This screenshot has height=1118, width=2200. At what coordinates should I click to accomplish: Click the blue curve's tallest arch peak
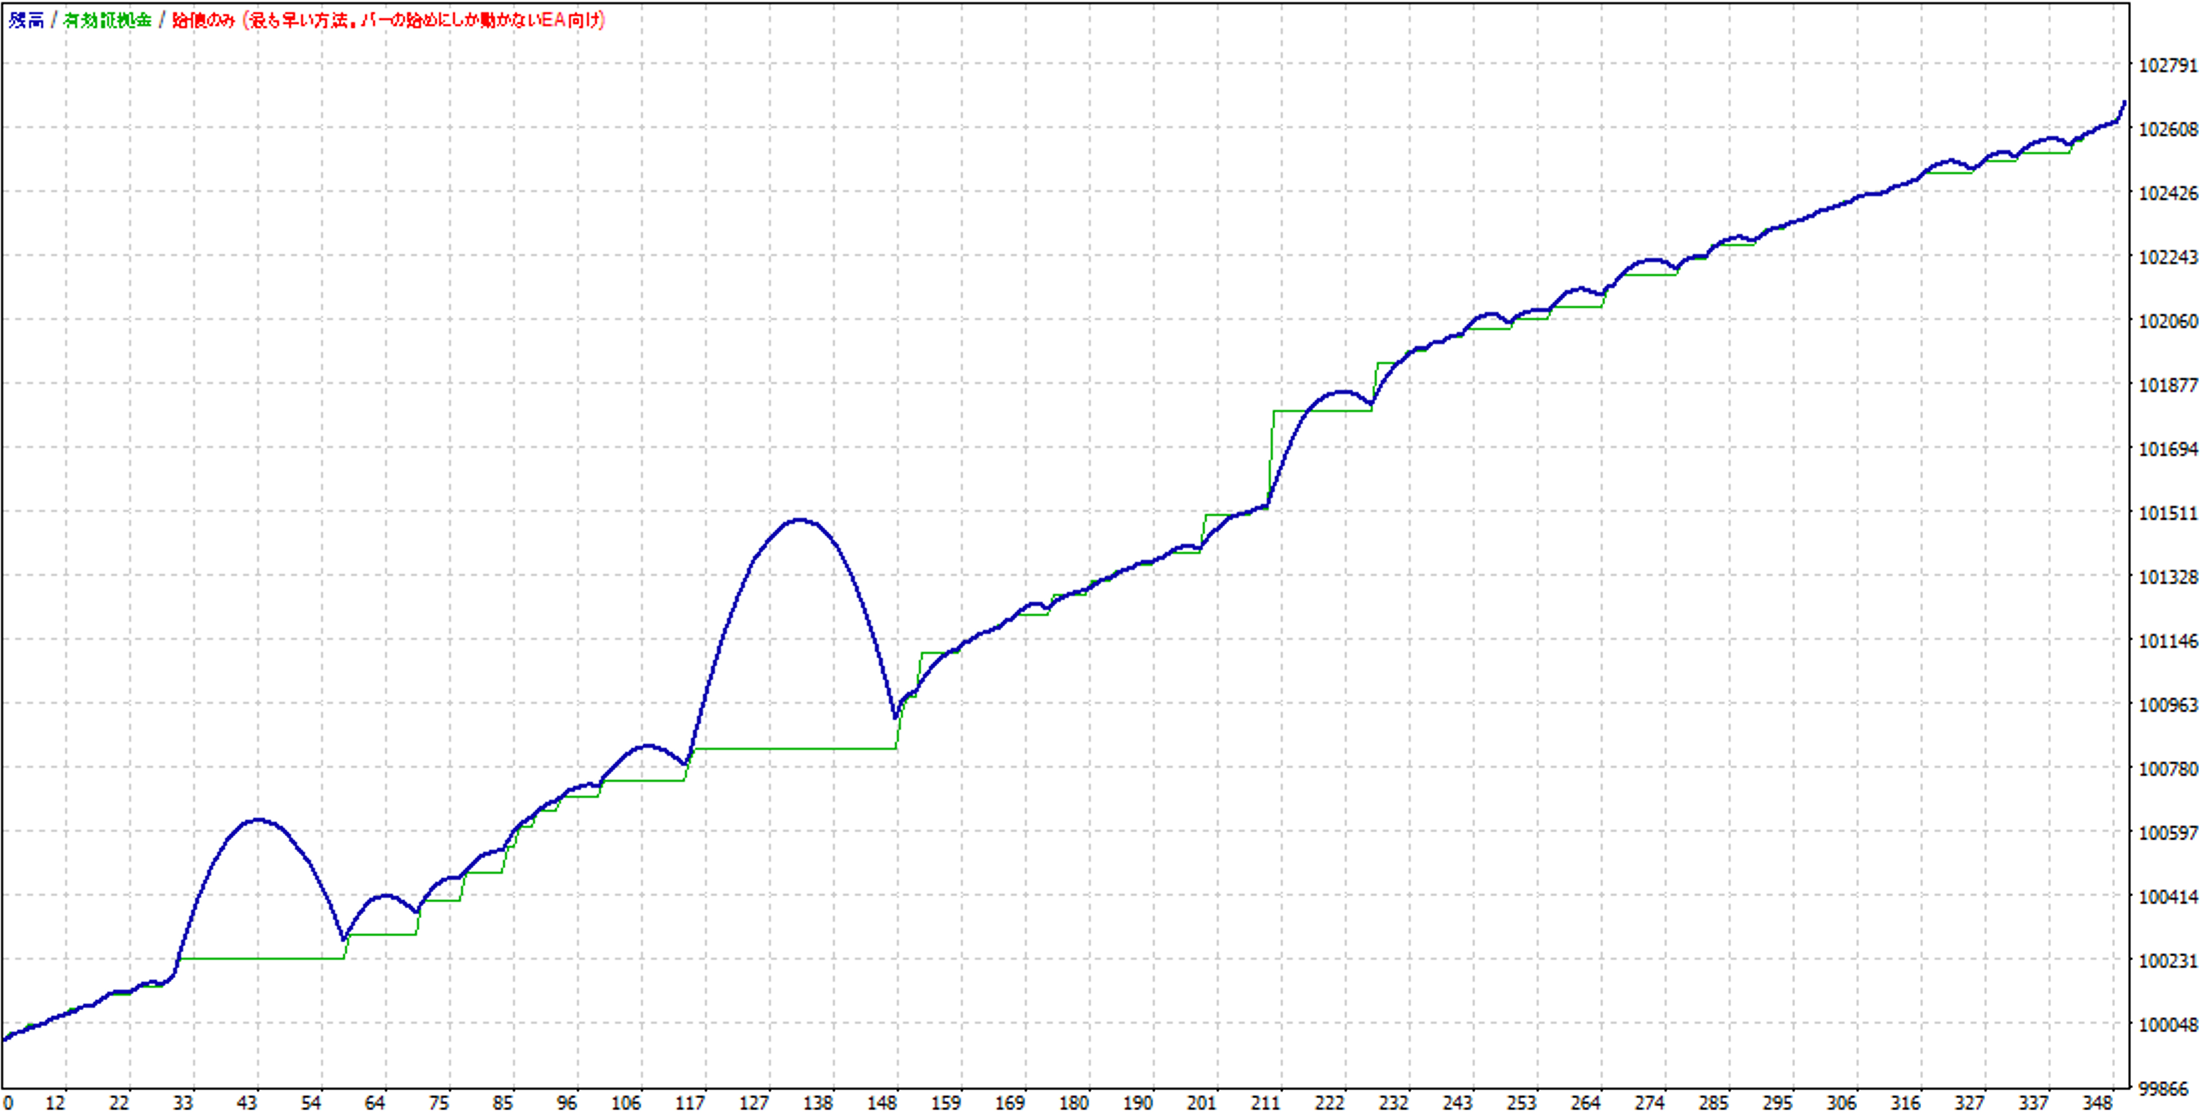point(798,520)
